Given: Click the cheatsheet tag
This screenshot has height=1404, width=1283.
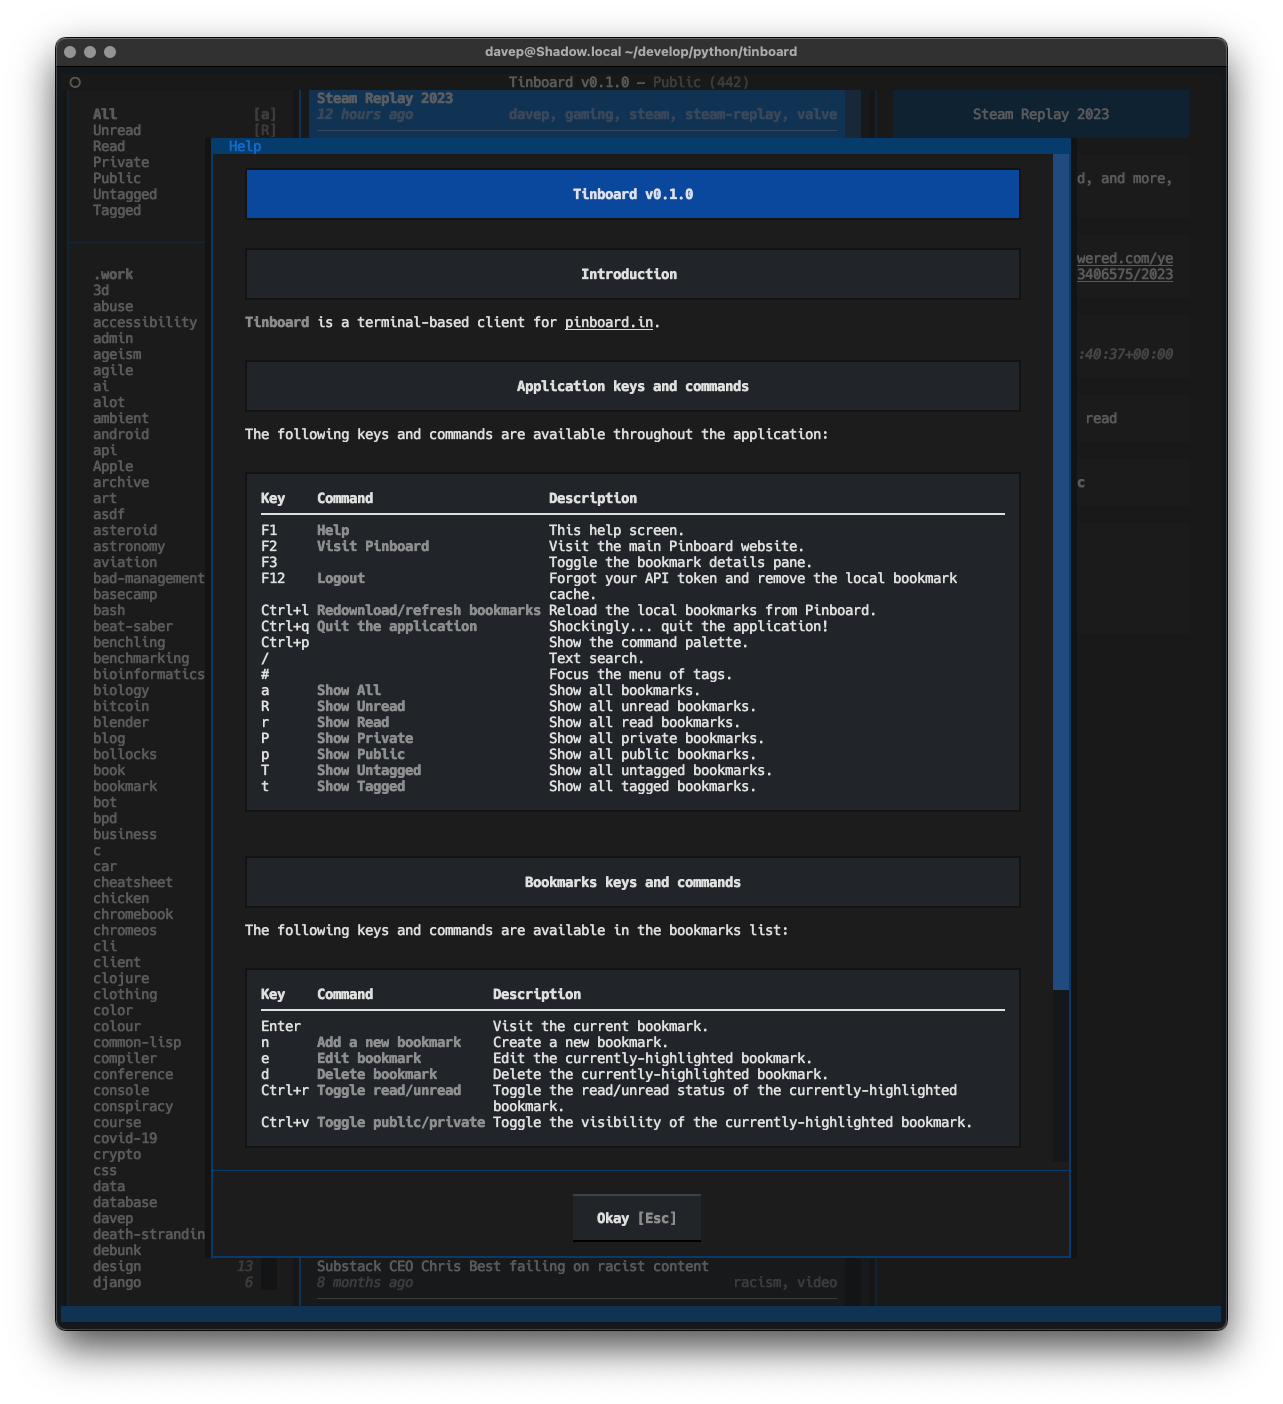Looking at the screenshot, I should click(x=133, y=882).
